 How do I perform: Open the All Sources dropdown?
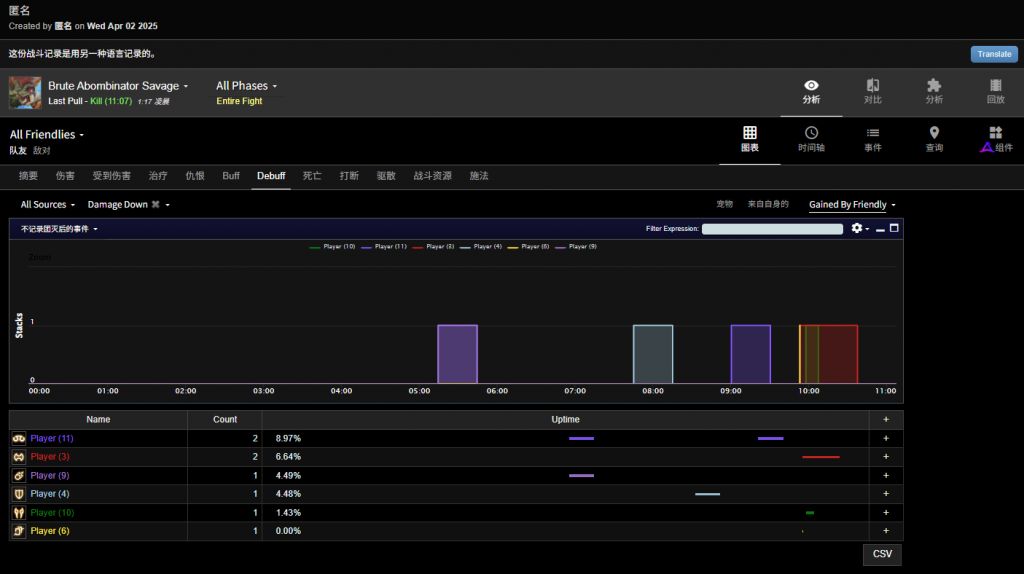coord(47,205)
